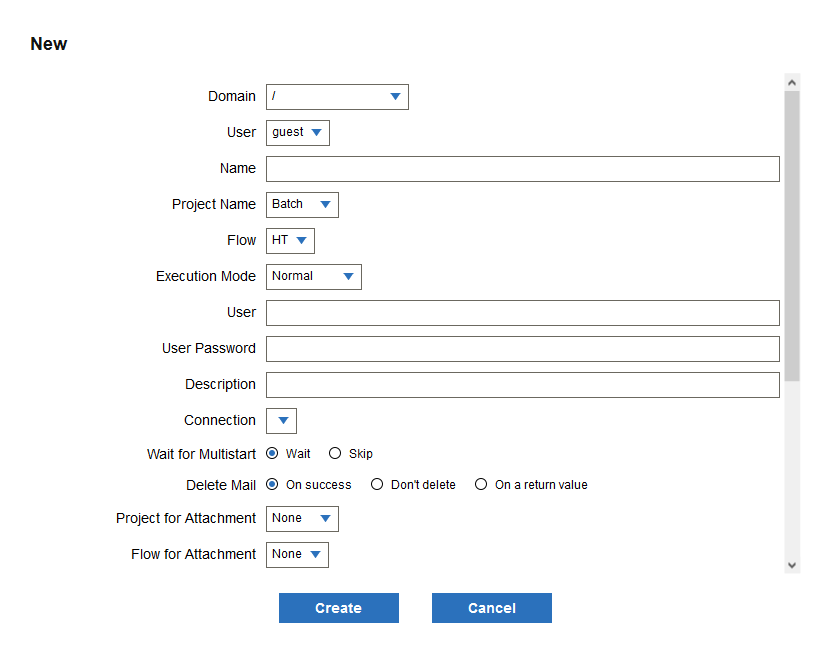Open the empty Connection dropdown
This screenshot has height=653, width=830.
pos(281,421)
